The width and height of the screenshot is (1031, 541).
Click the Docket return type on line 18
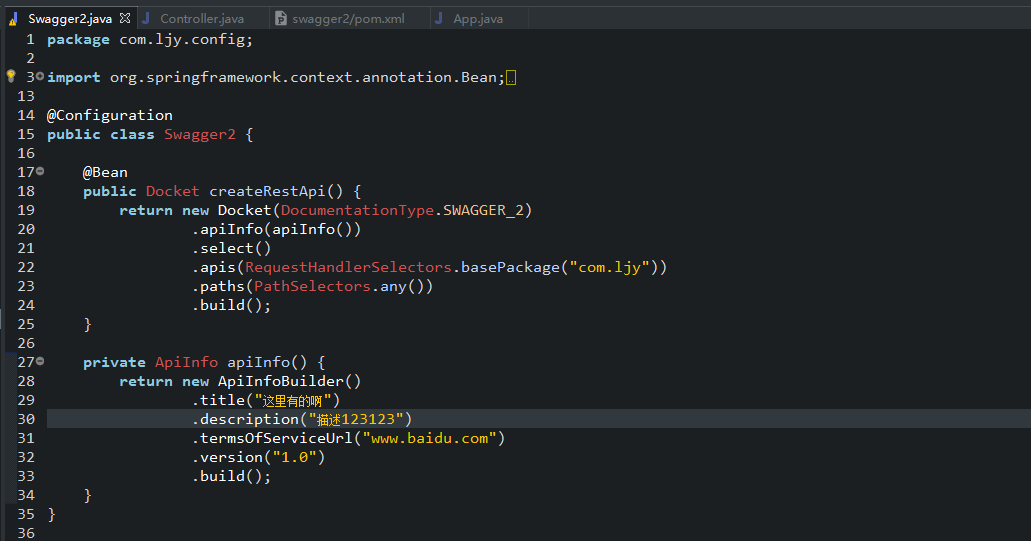click(x=172, y=191)
